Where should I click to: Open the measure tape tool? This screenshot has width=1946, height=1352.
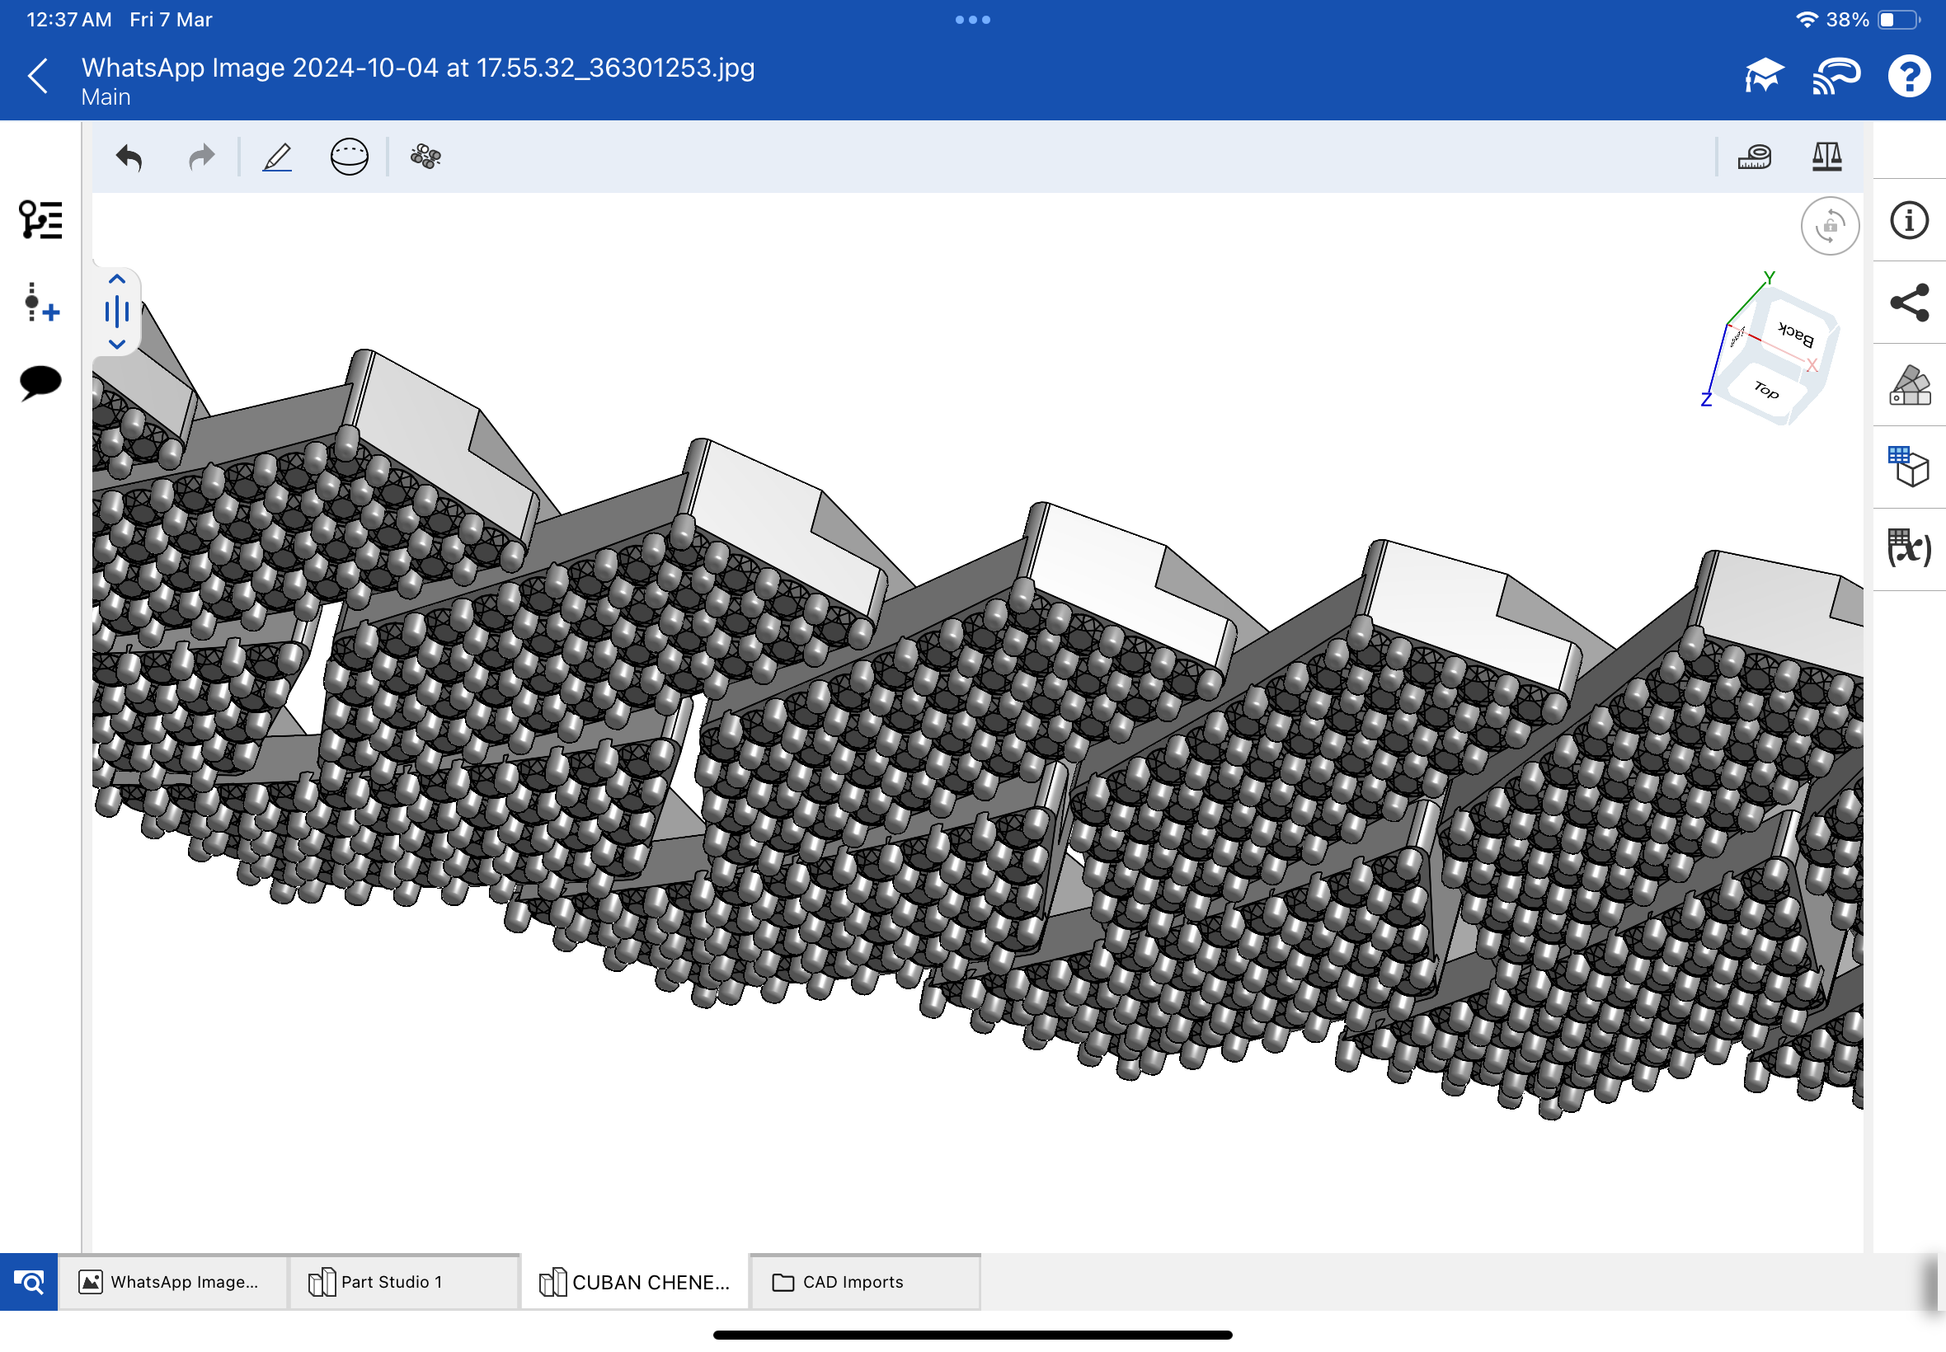(1754, 157)
